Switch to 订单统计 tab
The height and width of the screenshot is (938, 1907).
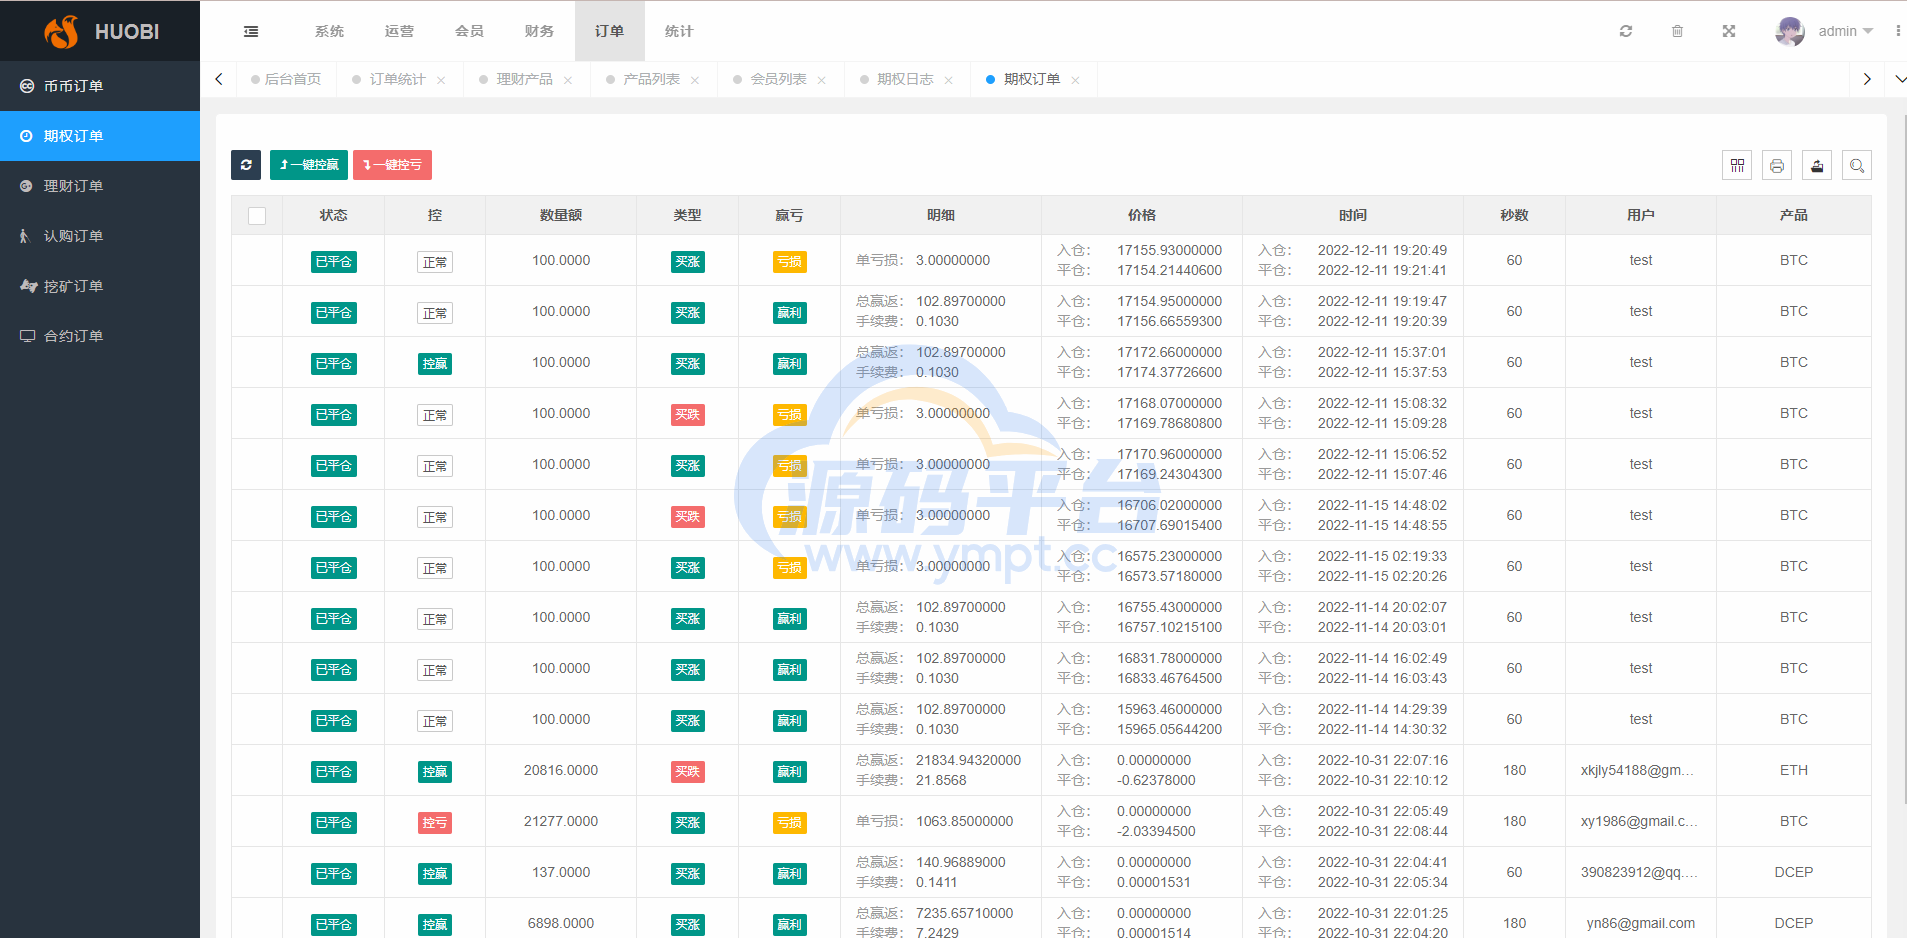pos(397,79)
